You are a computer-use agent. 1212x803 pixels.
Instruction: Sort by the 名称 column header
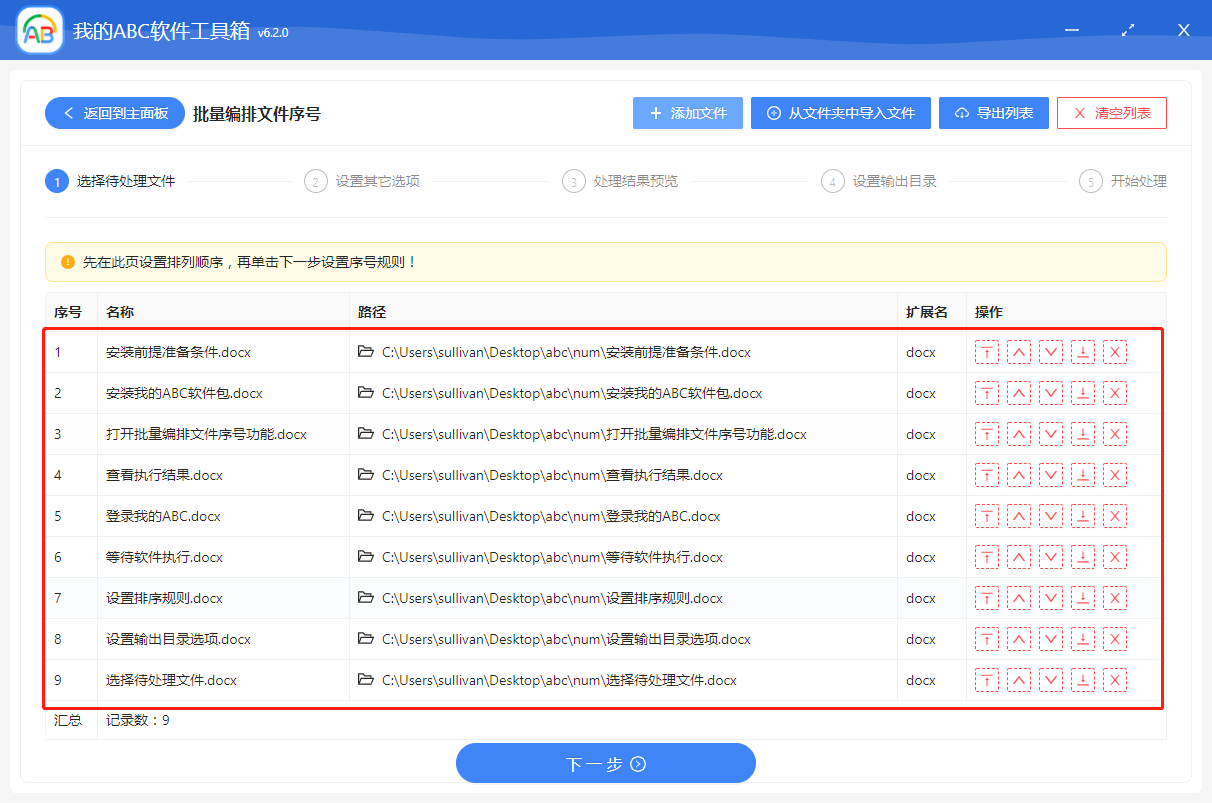coord(120,312)
